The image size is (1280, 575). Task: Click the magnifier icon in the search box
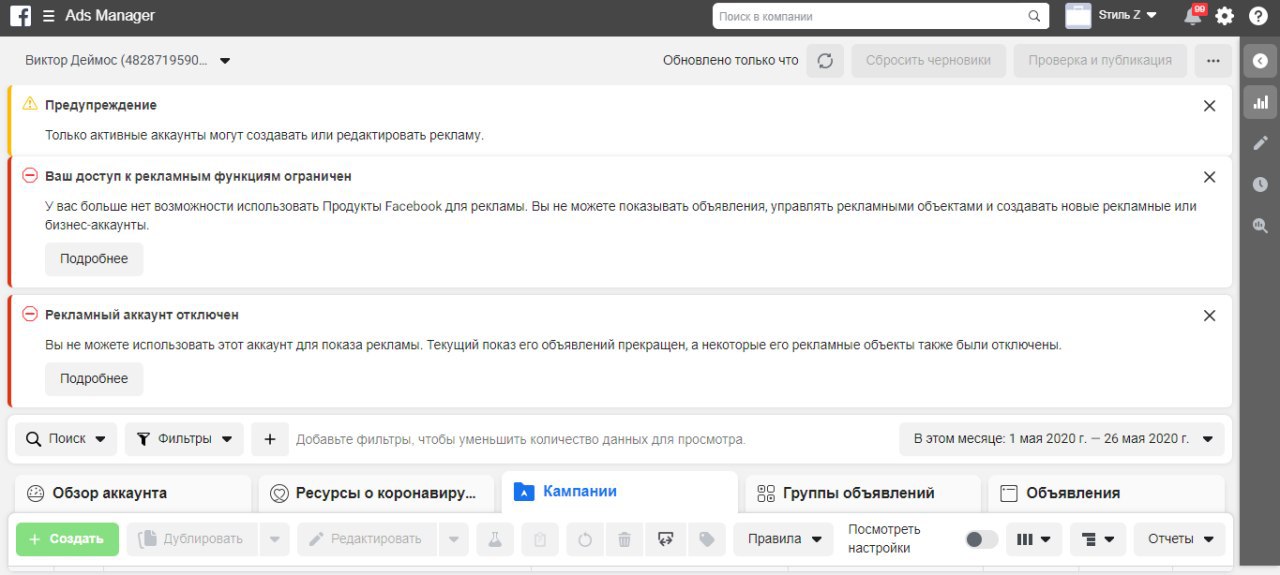coord(1035,16)
